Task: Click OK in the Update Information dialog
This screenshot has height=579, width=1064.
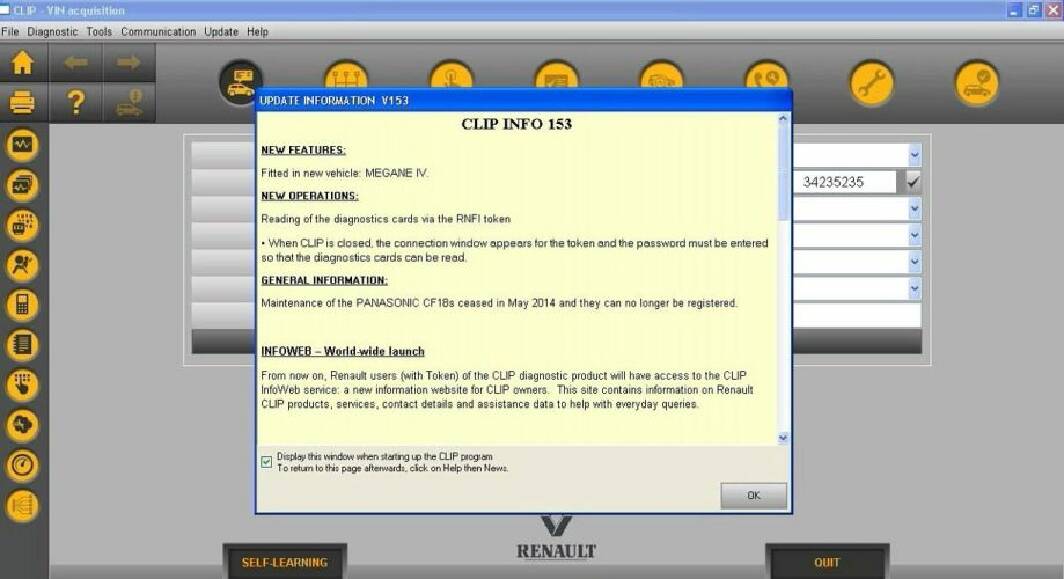Action: click(x=753, y=496)
